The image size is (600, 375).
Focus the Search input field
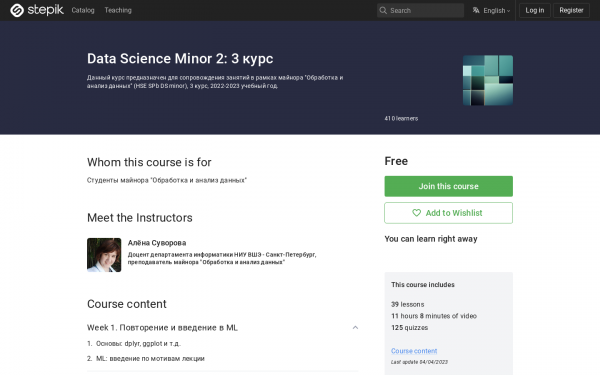[420, 10]
